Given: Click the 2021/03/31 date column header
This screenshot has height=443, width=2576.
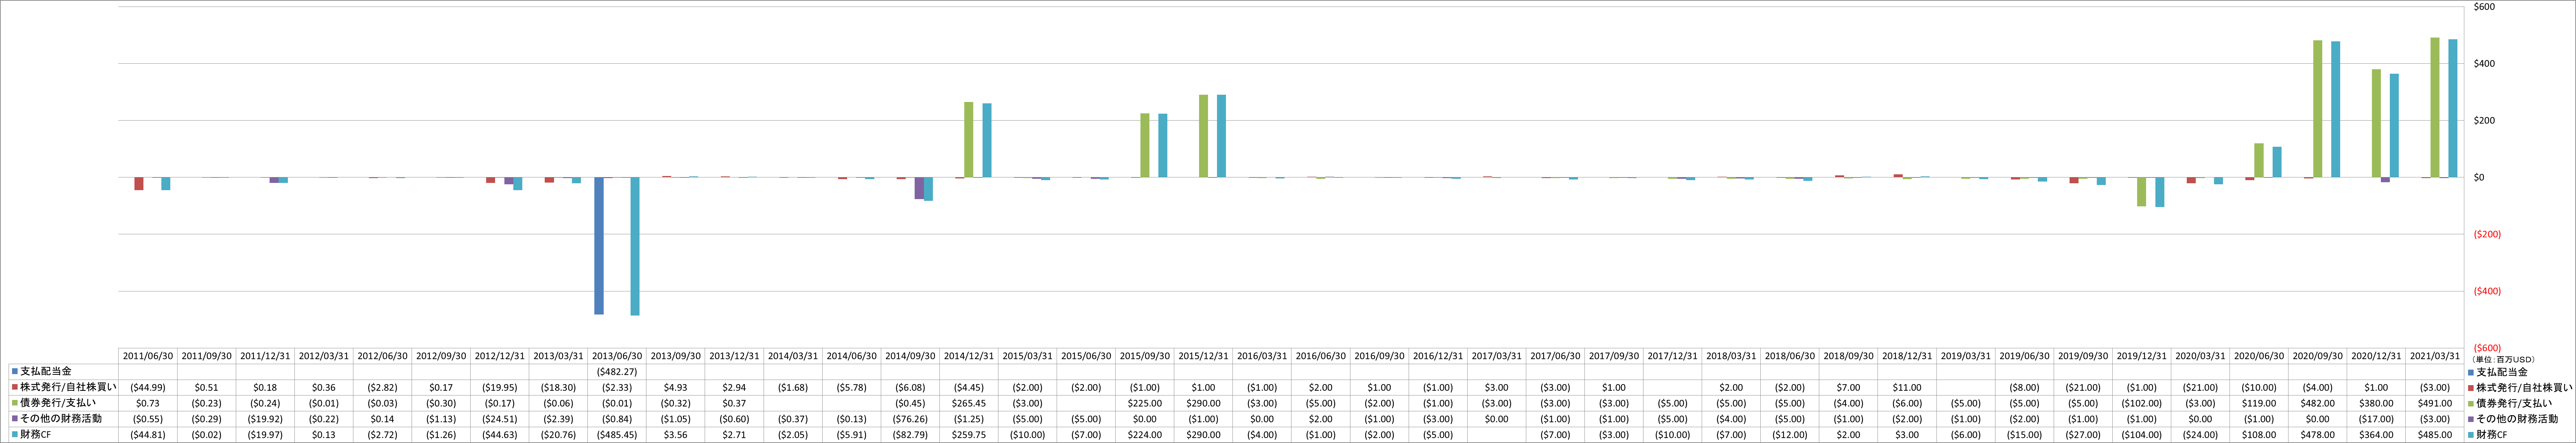Looking at the screenshot, I should coord(2435,356).
